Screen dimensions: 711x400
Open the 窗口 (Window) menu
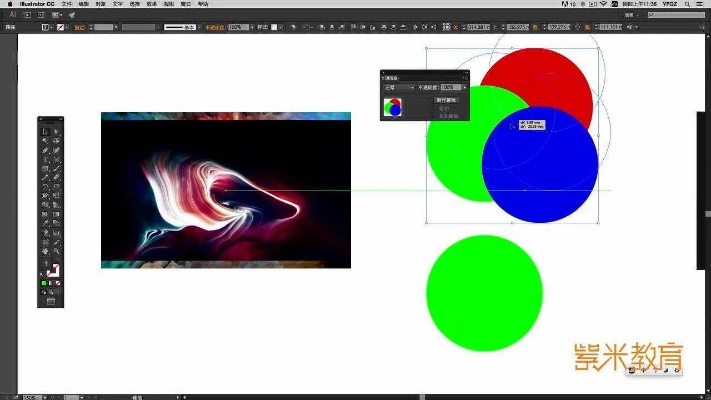point(186,4)
